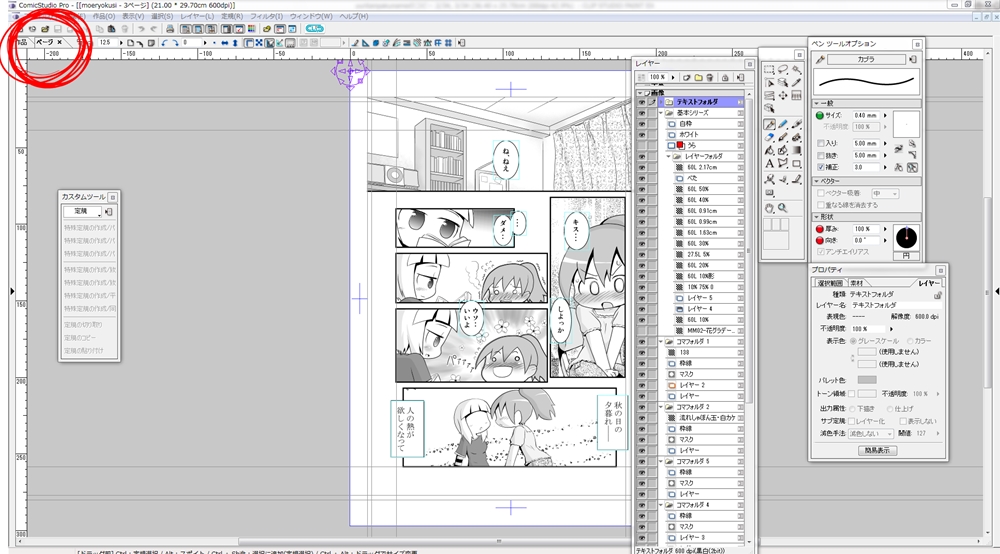The width and height of the screenshot is (1000, 554).
Task: Collapse the コマフォルダ 4 folder
Action: (661, 505)
